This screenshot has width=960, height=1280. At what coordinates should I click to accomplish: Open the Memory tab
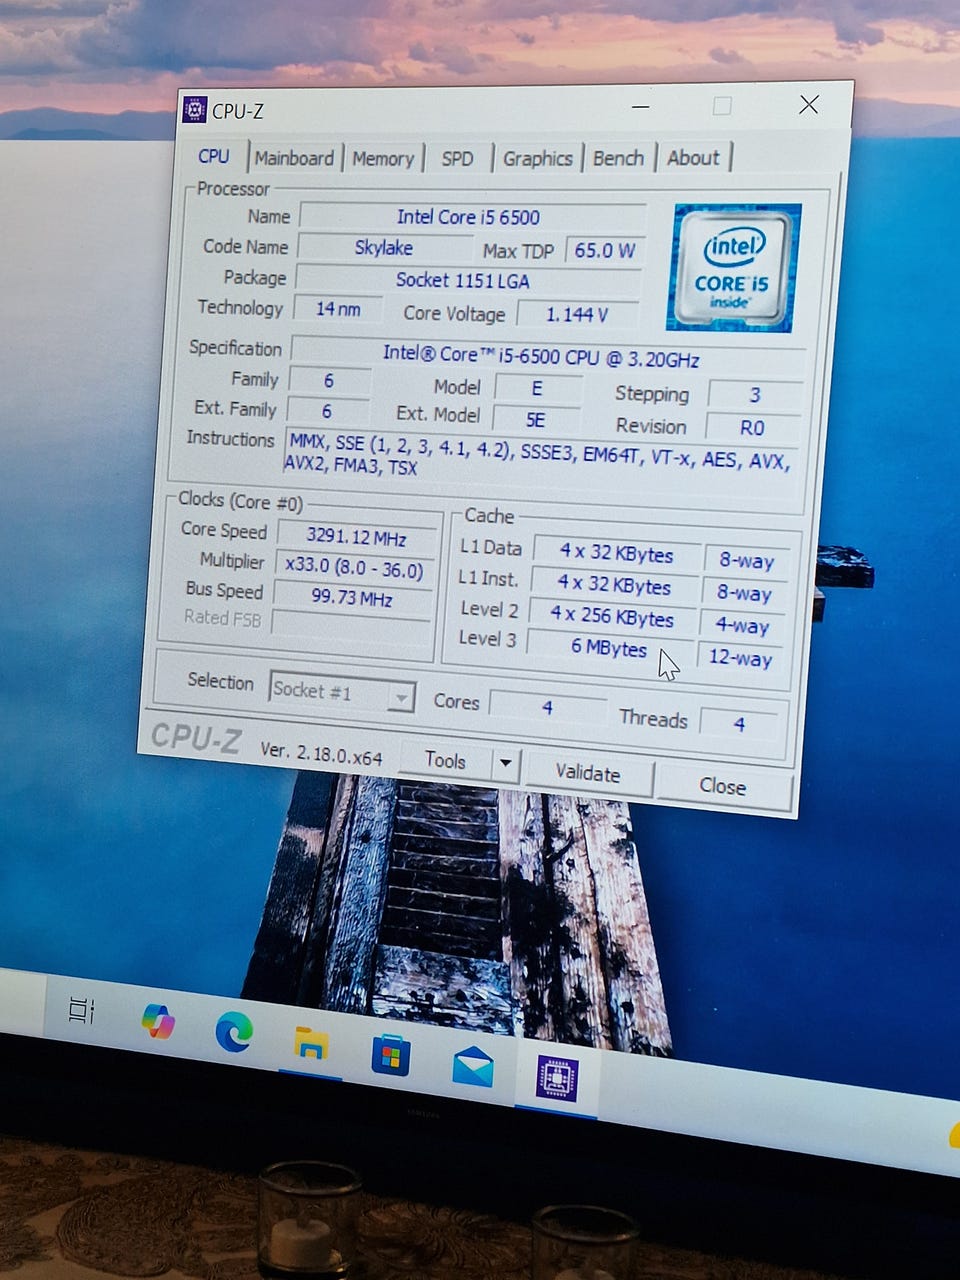point(383,158)
